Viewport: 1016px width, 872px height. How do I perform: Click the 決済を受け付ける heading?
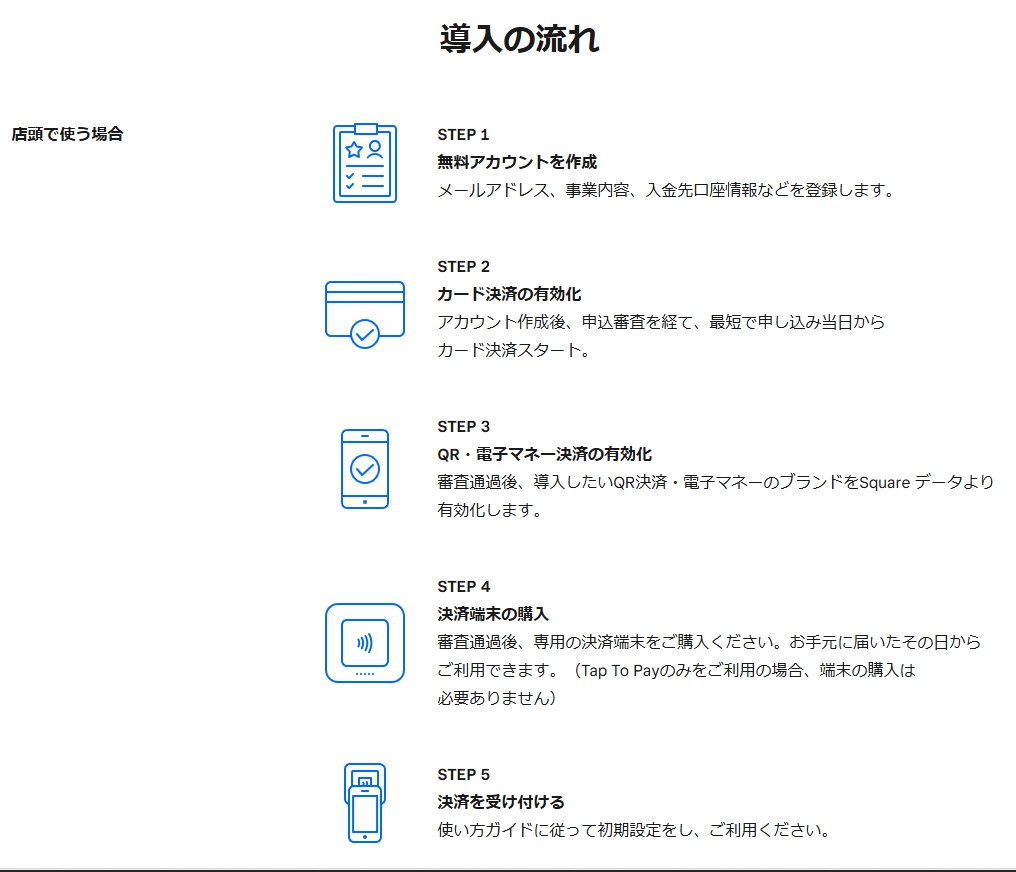501,802
